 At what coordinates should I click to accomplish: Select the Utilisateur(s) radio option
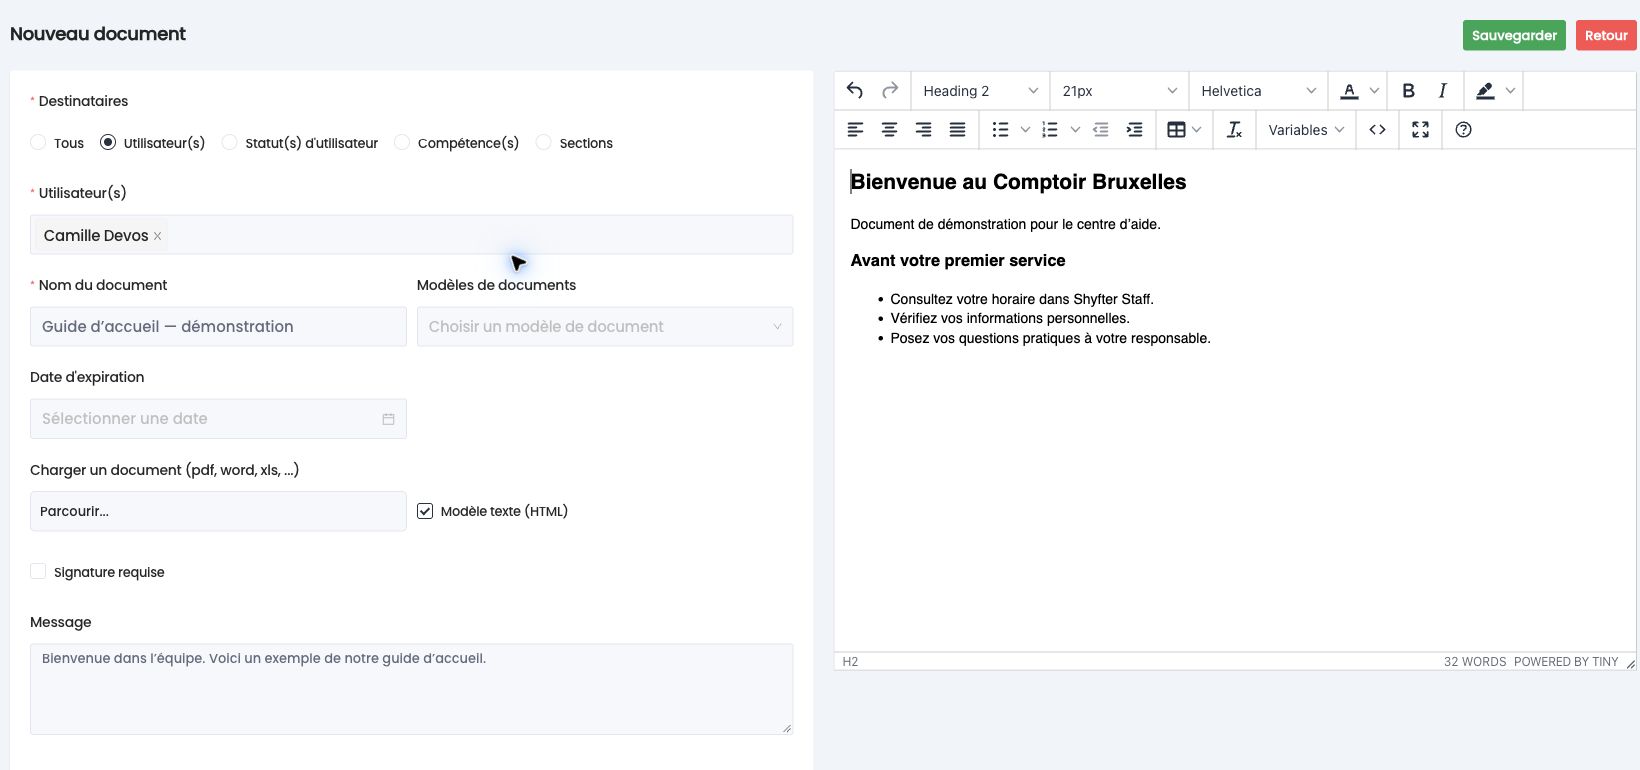click(x=108, y=142)
